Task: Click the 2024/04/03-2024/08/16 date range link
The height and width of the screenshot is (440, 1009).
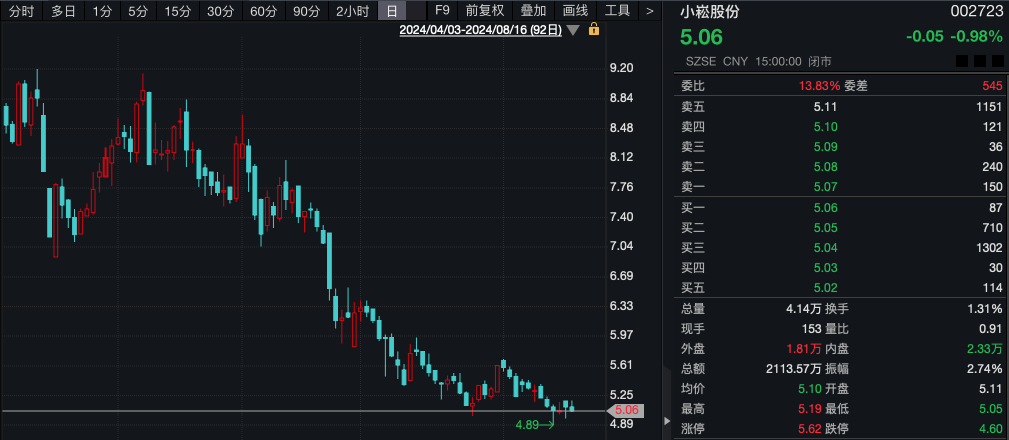Action: 481,30
